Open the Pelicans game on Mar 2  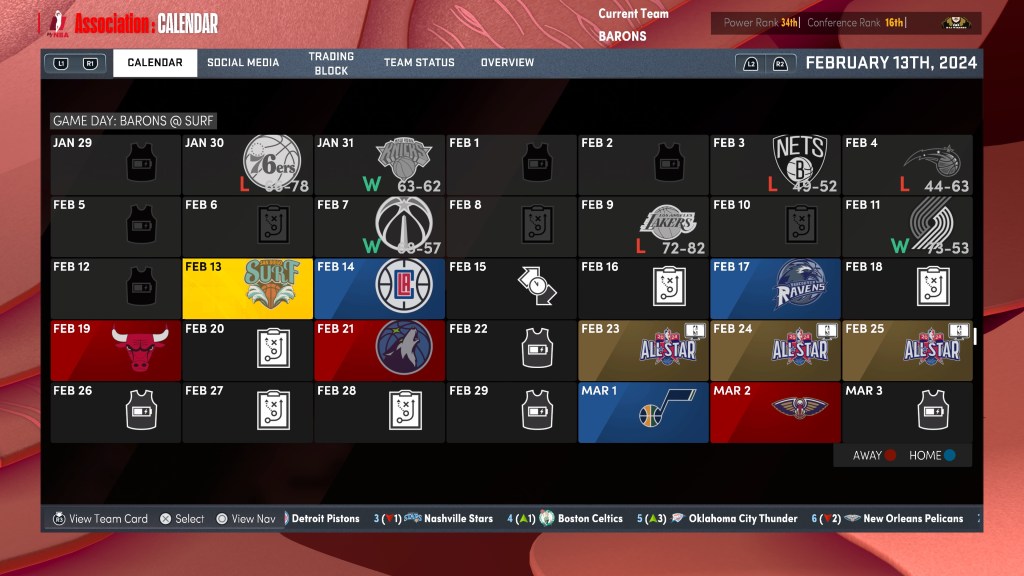coord(799,408)
